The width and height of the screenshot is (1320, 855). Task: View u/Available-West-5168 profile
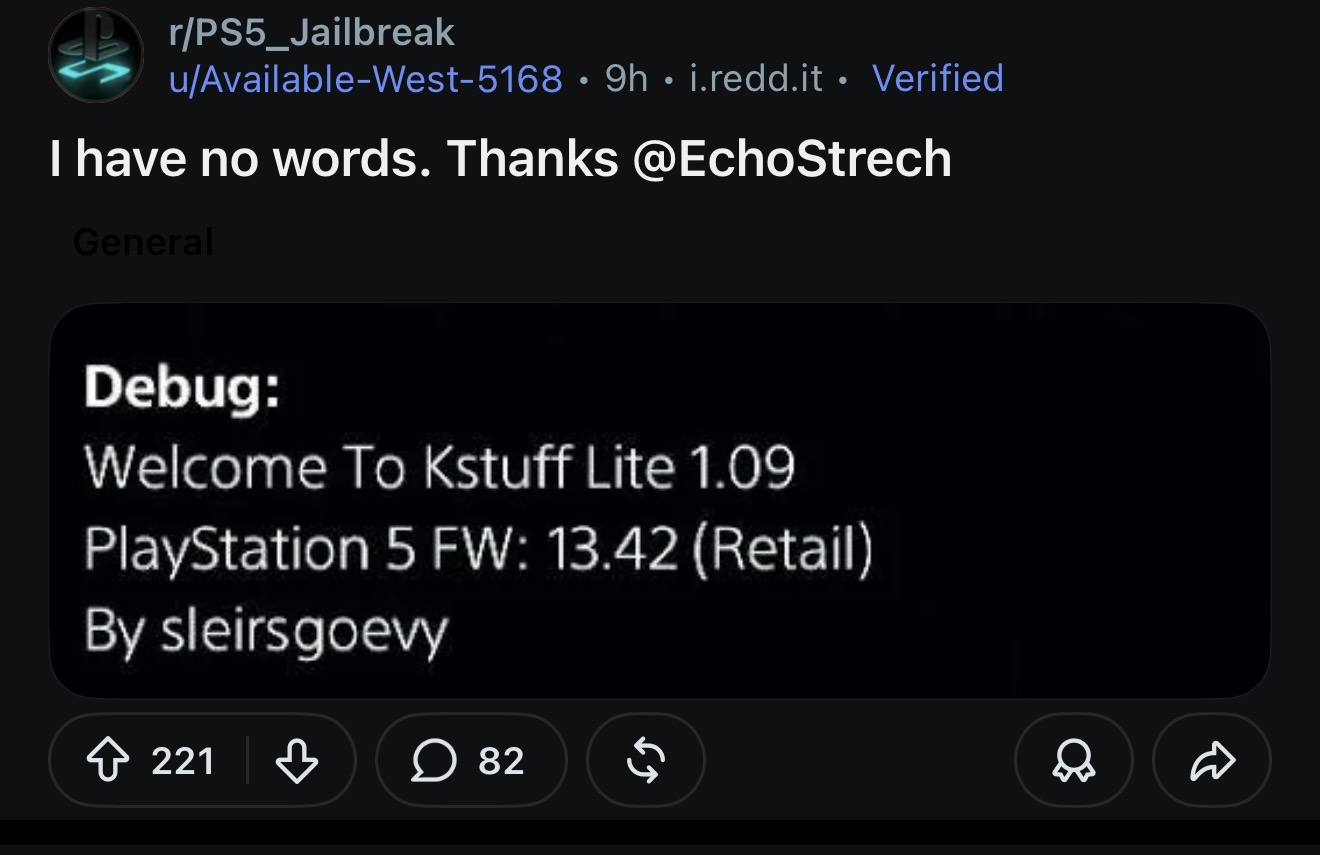(365, 78)
